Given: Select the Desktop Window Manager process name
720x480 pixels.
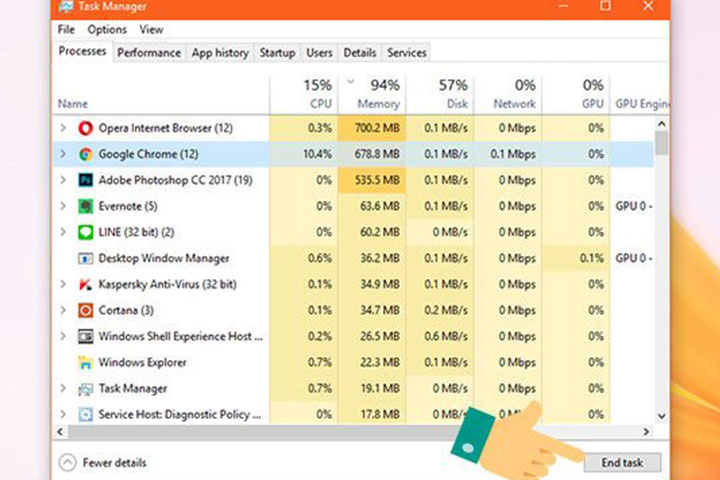Looking at the screenshot, I should [x=163, y=259].
